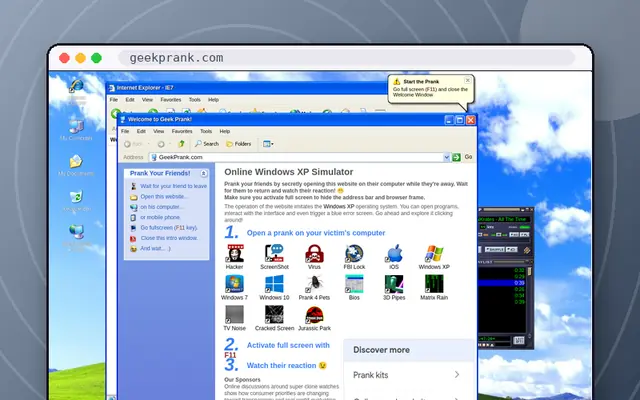Select the Recycle Bin desktop icon
Viewport: 640px width, 400px height.
click(76, 200)
